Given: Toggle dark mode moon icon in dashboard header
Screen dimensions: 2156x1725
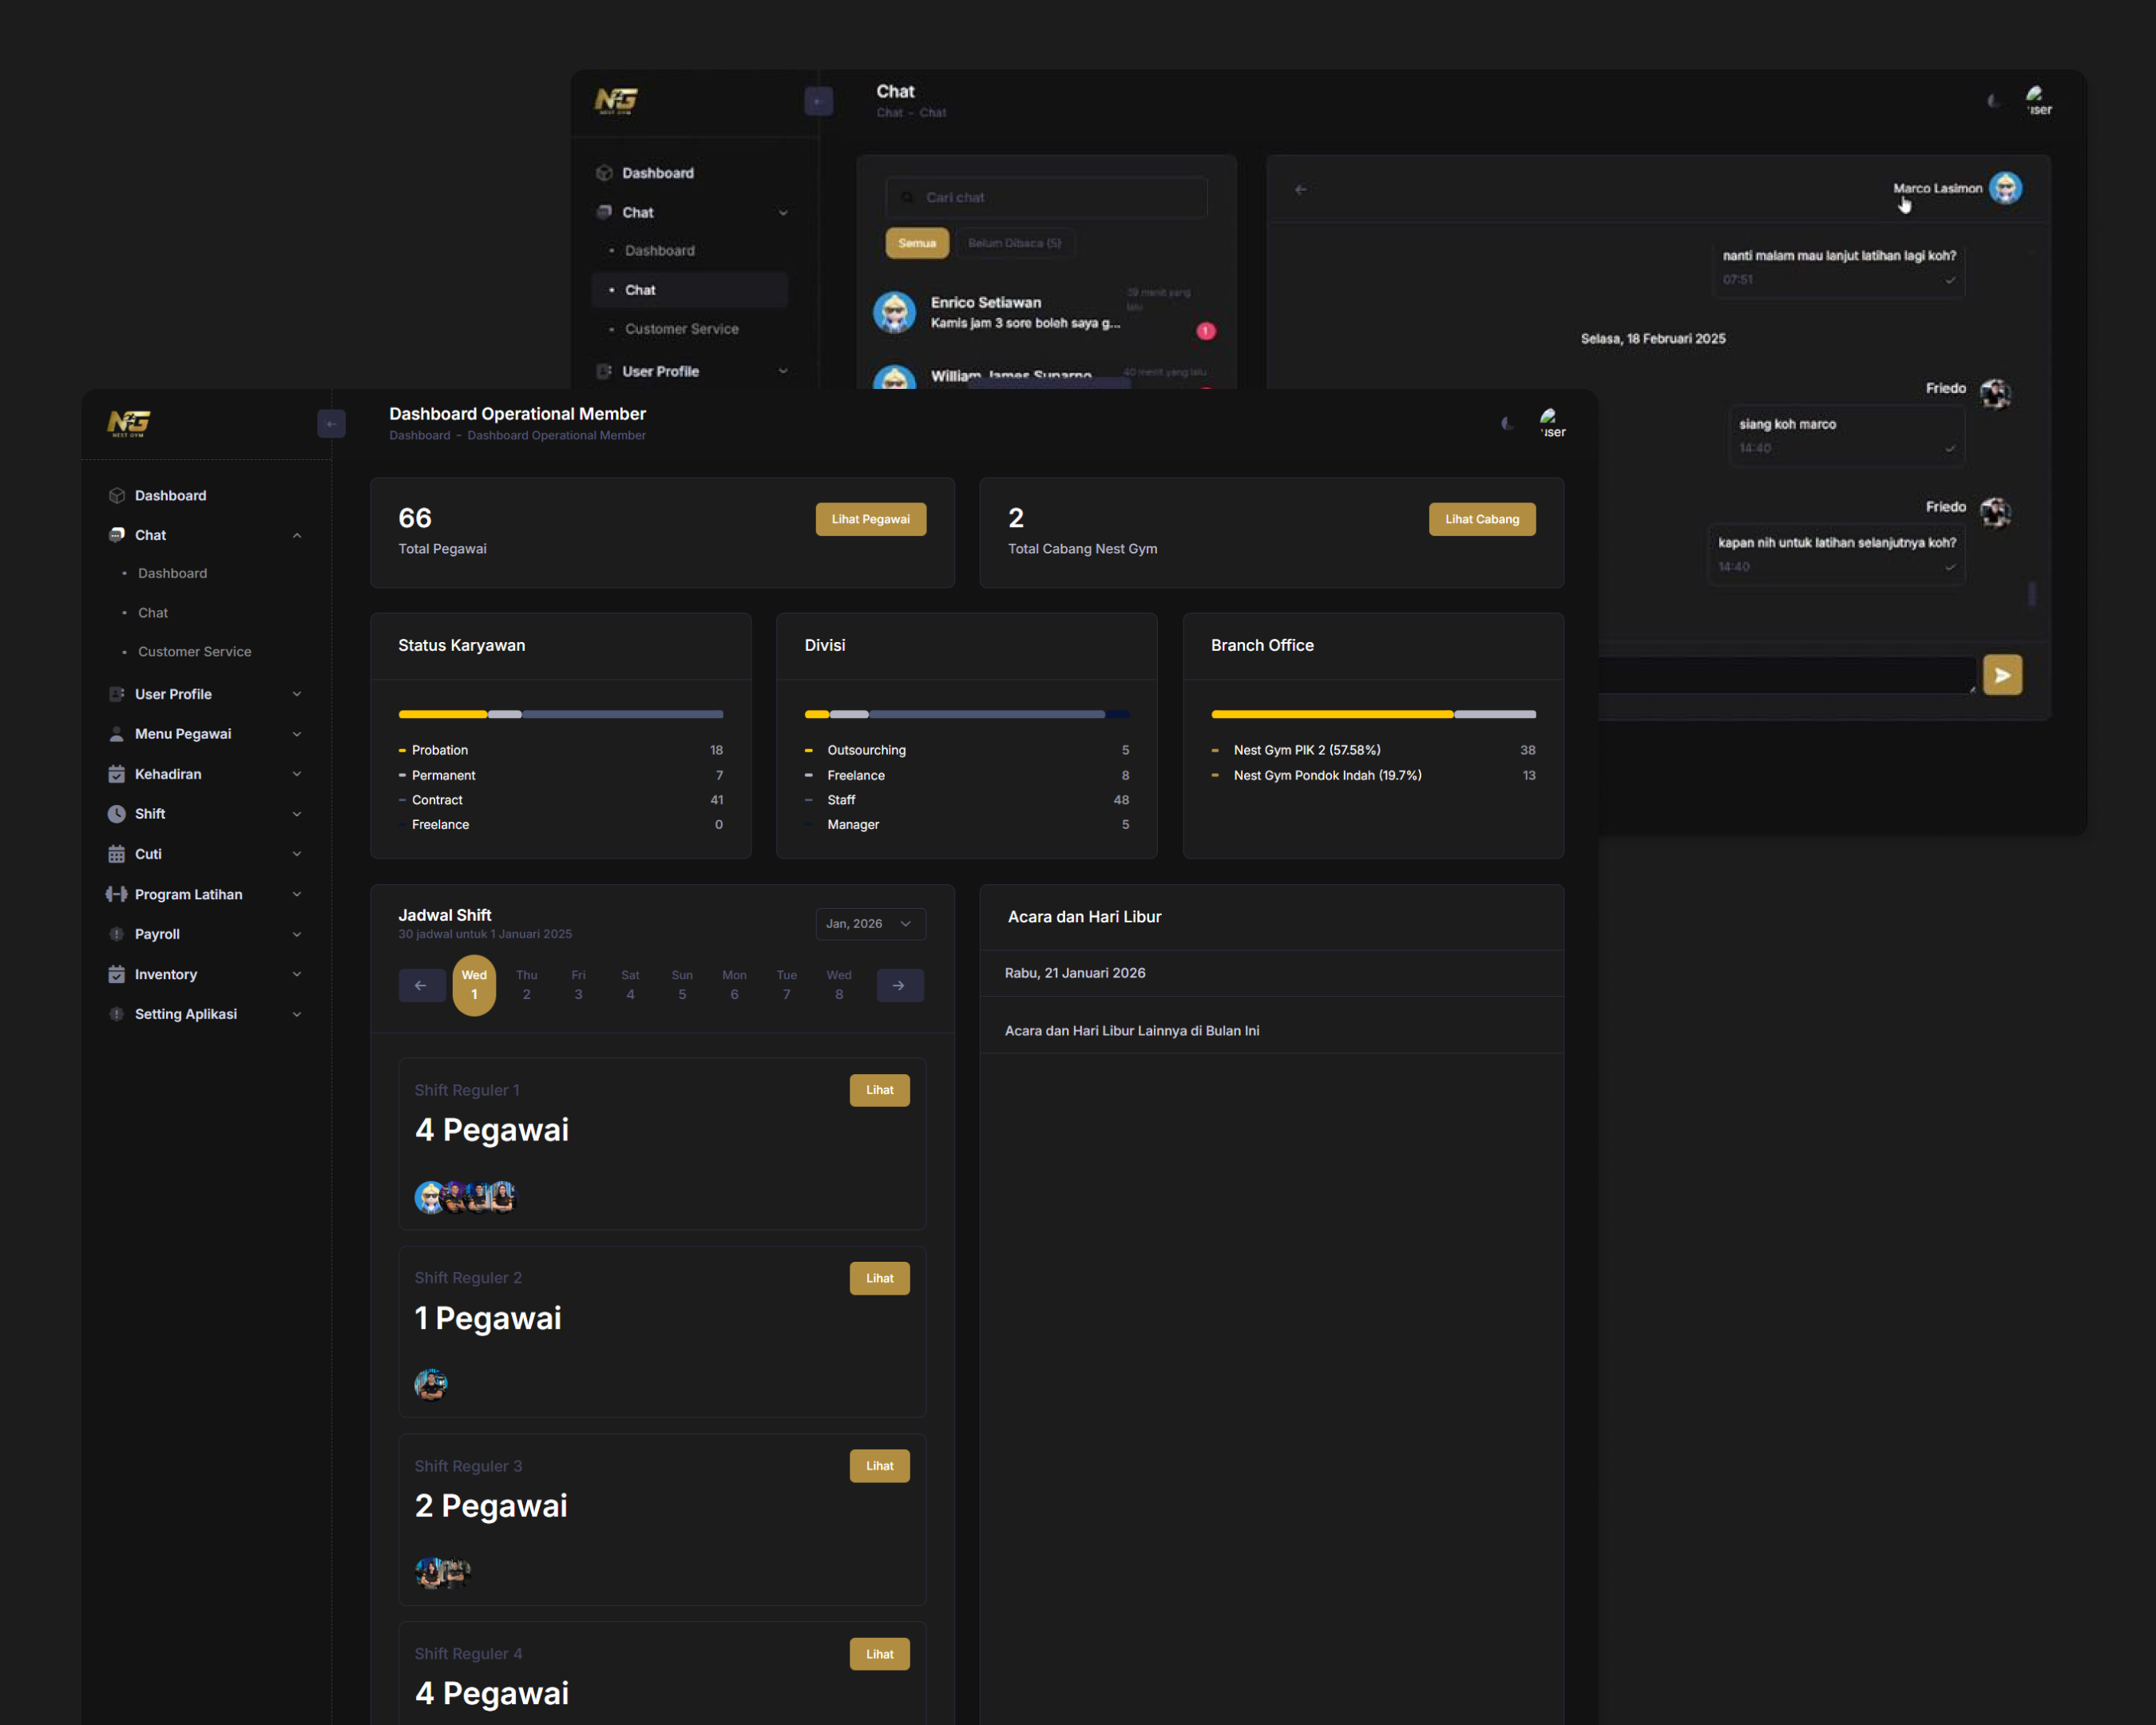Looking at the screenshot, I should point(1507,423).
